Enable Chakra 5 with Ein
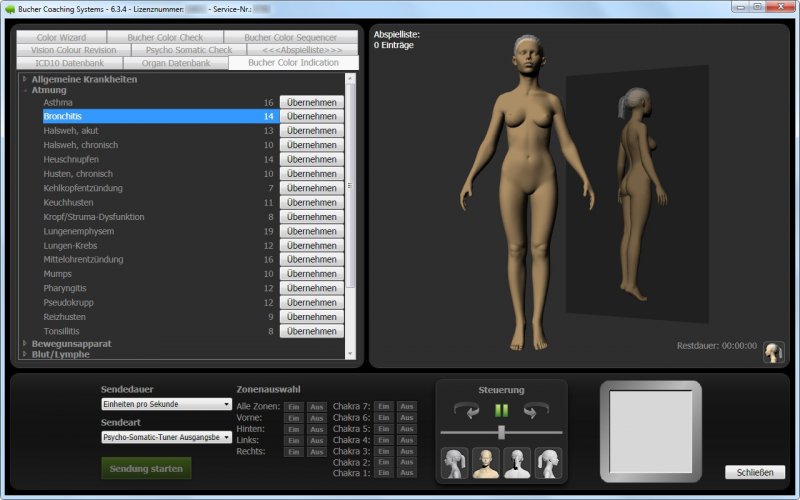Screen dimensions: 800x500 click(384, 429)
